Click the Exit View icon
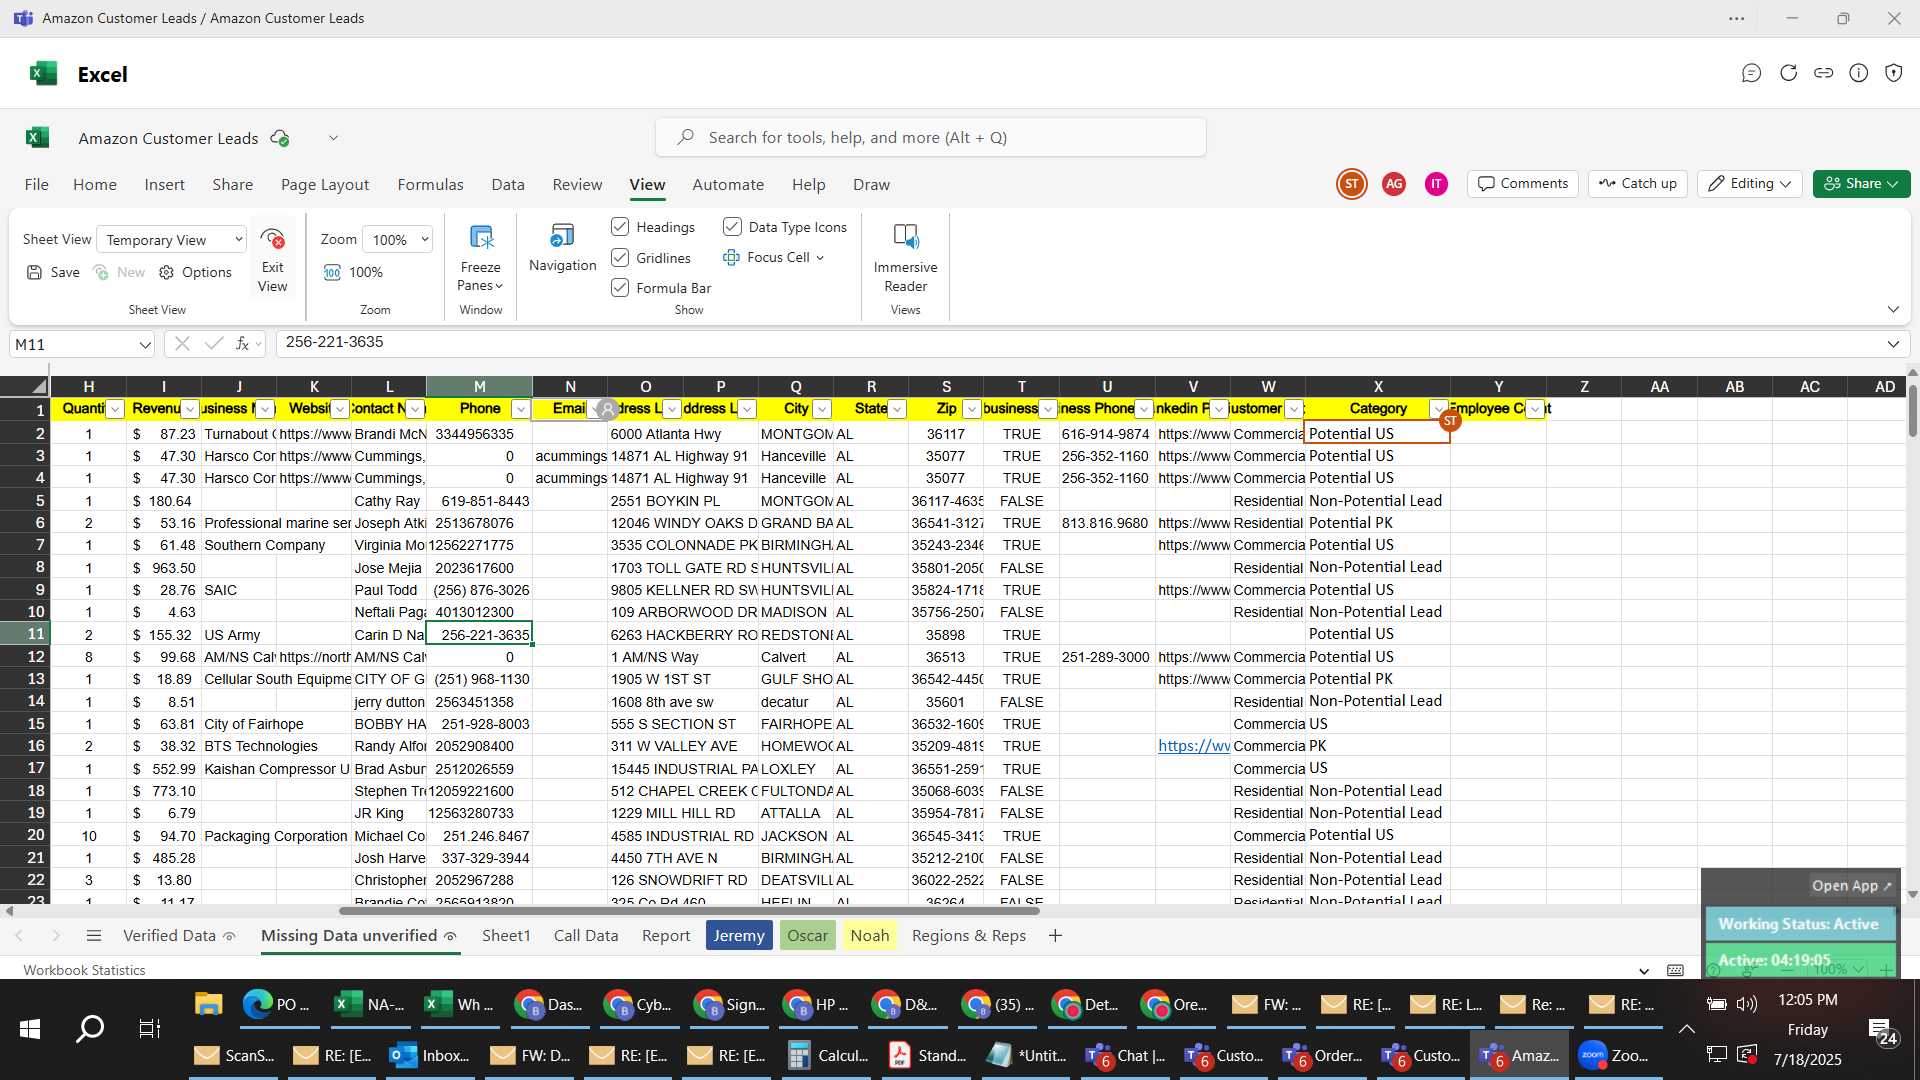The width and height of the screenshot is (1920, 1080). click(272, 240)
